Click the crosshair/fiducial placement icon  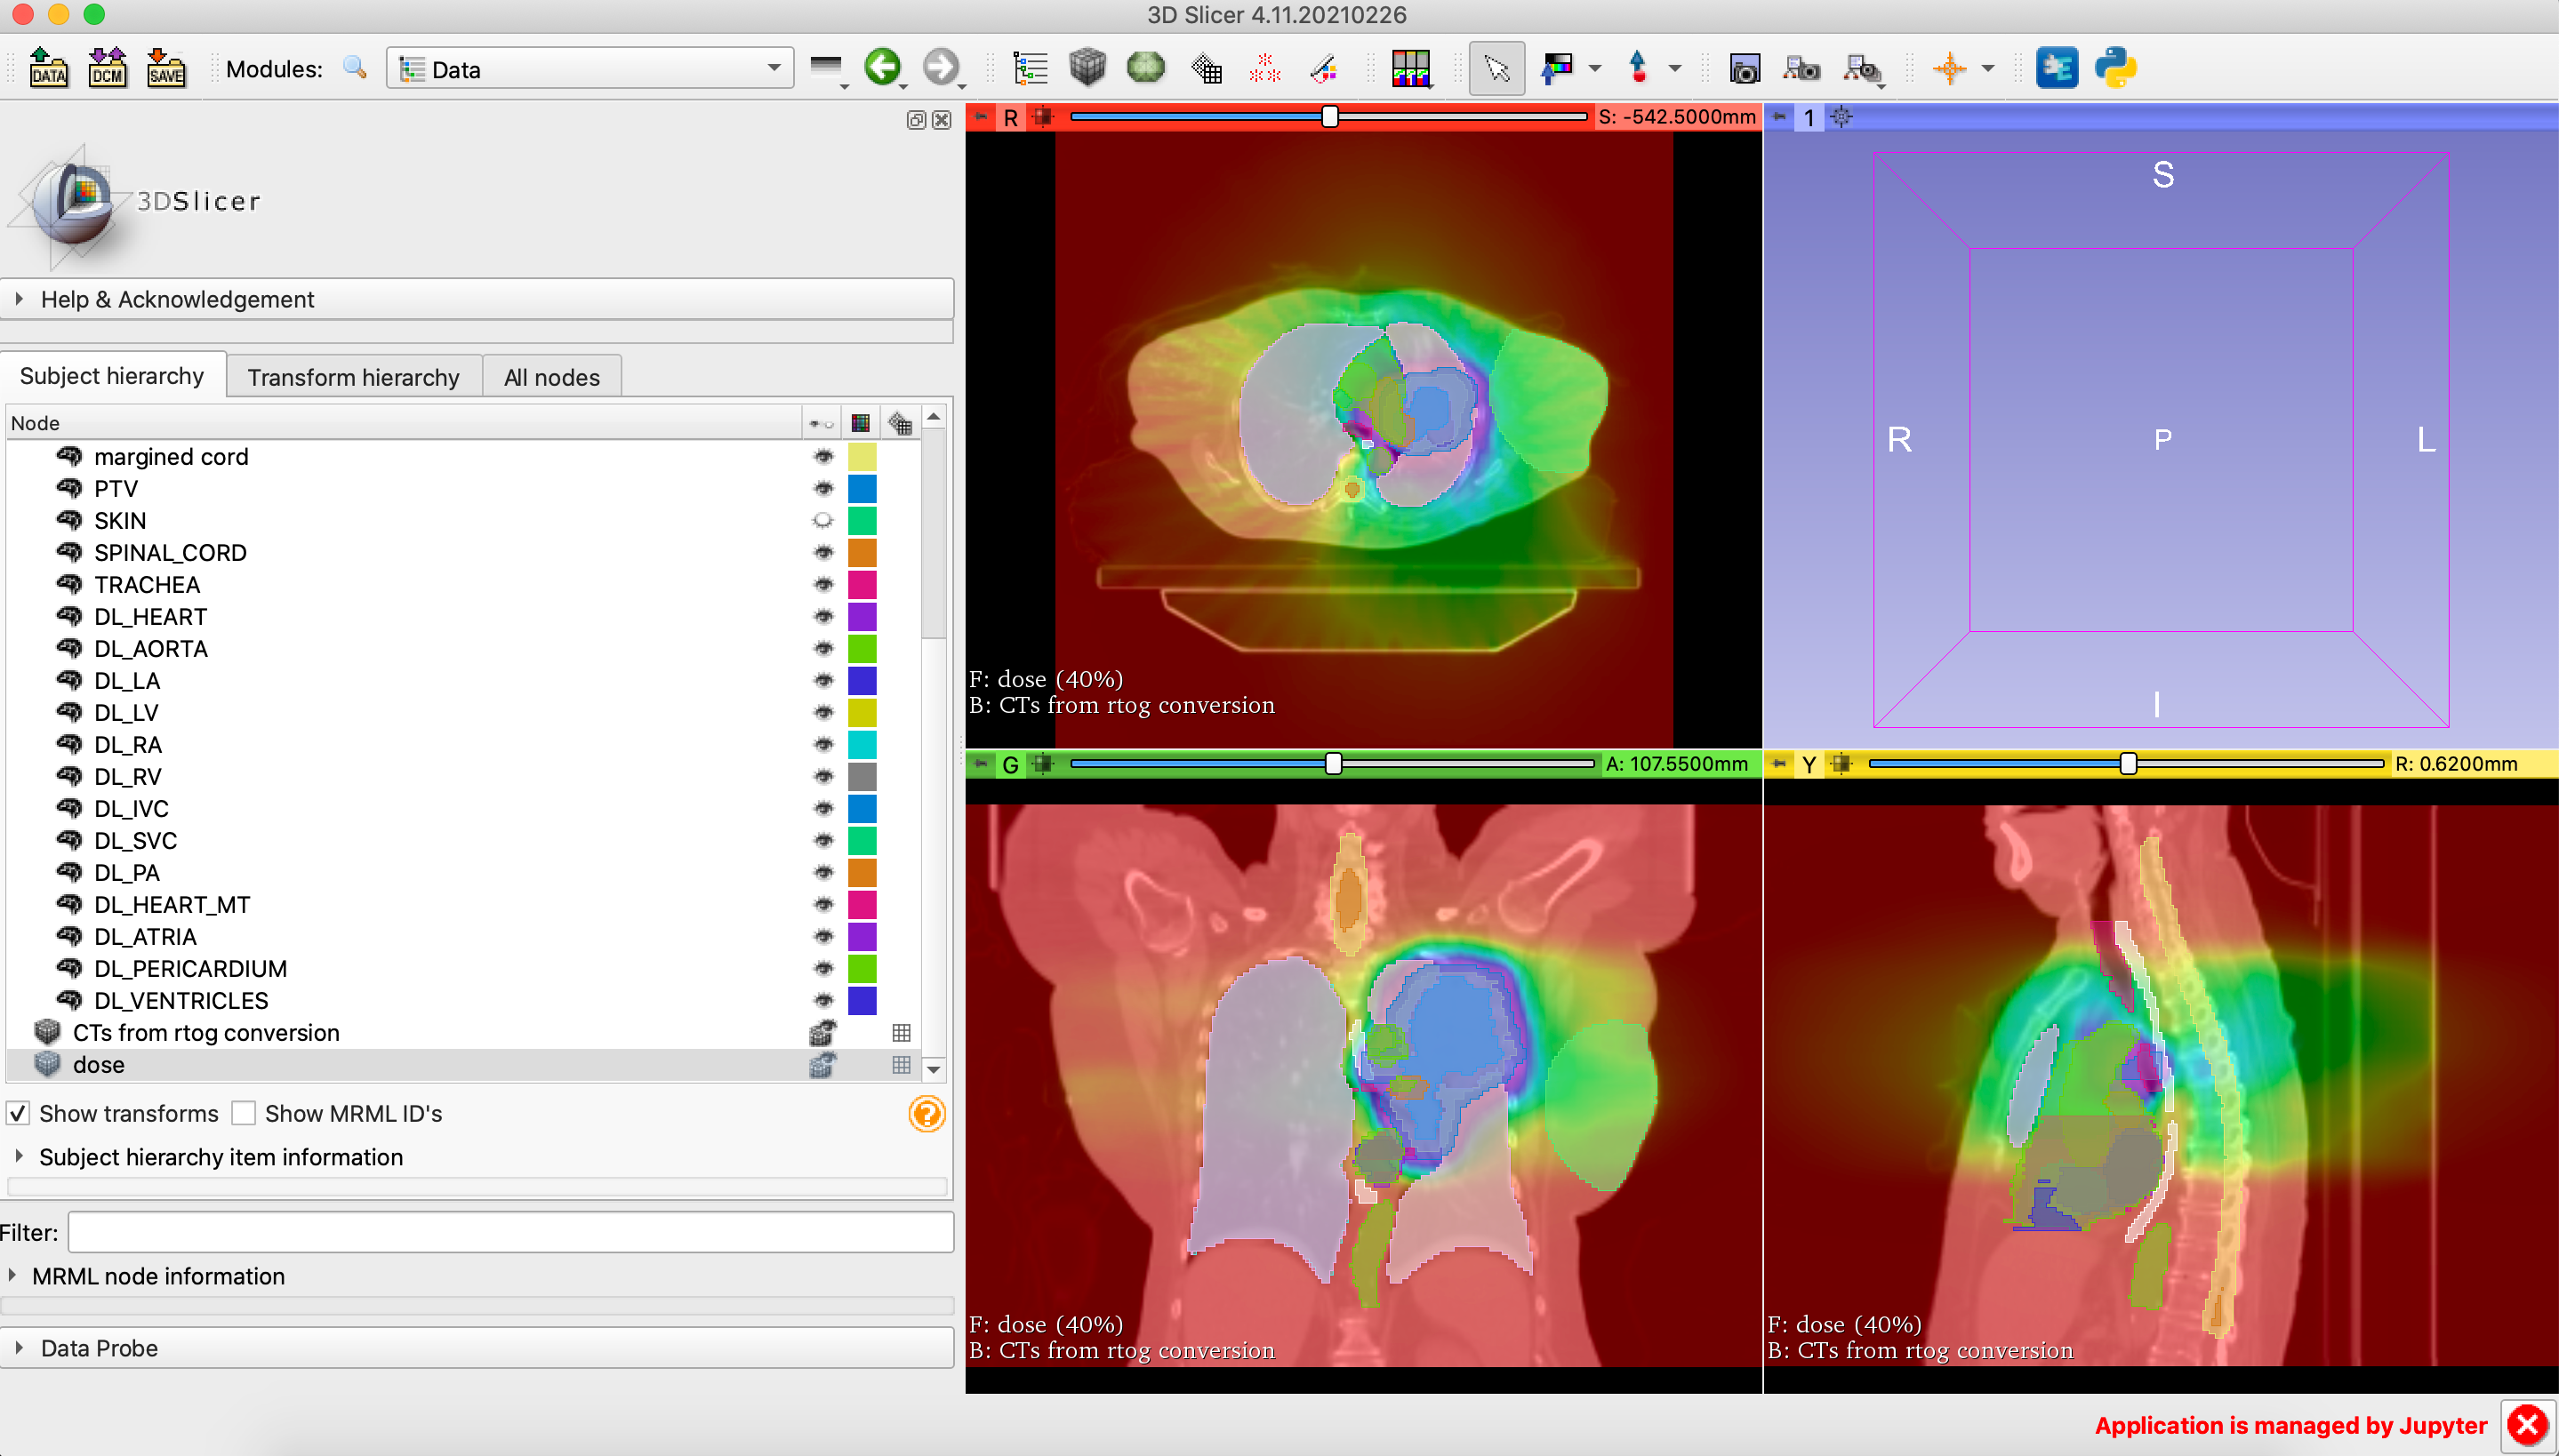pyautogui.click(x=1947, y=67)
